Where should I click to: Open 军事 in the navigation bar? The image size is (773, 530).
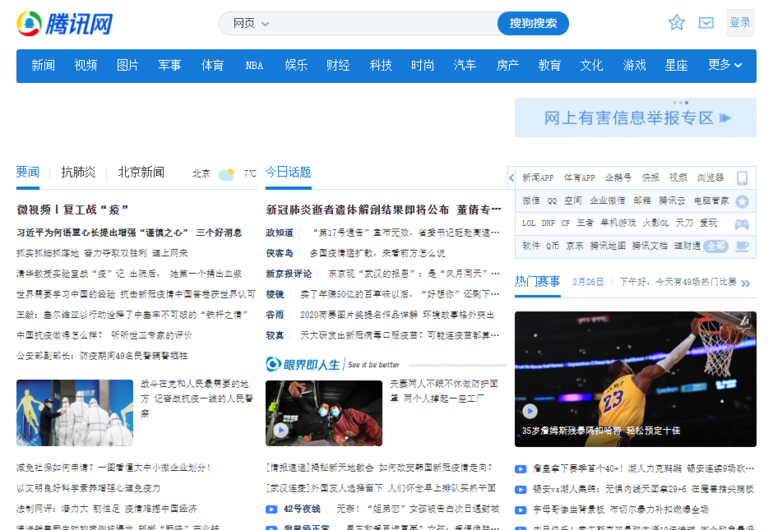170,66
